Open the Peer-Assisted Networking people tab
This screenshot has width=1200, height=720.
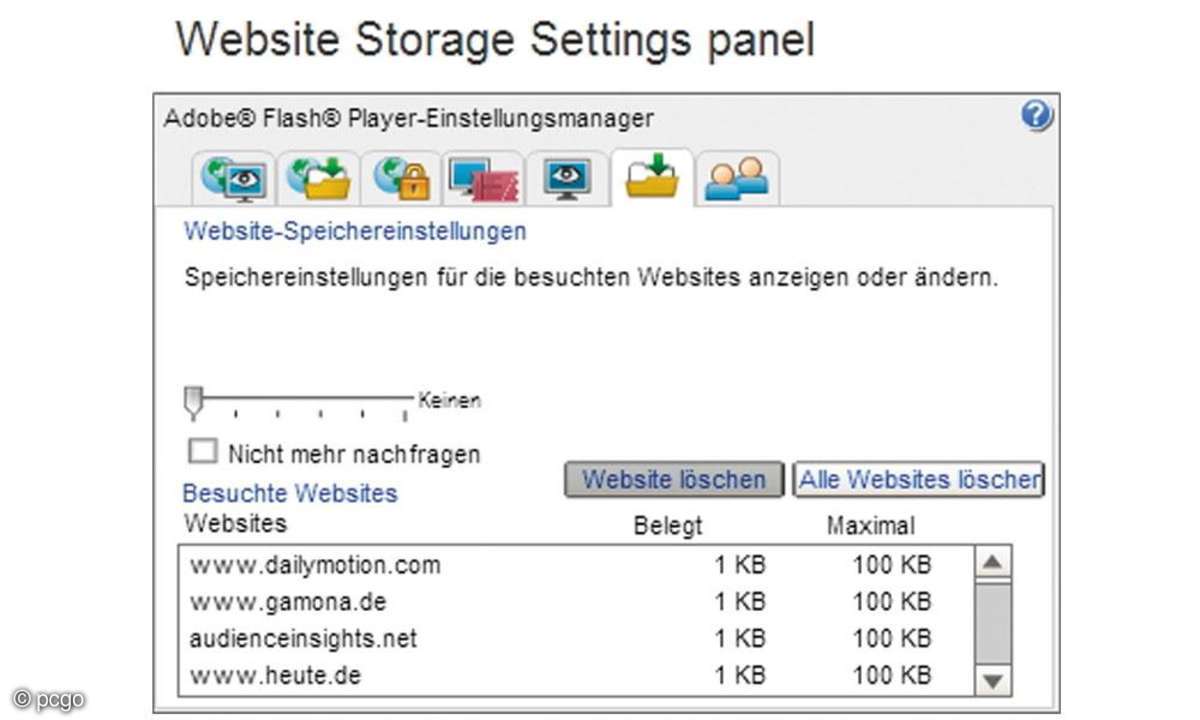tap(736, 179)
